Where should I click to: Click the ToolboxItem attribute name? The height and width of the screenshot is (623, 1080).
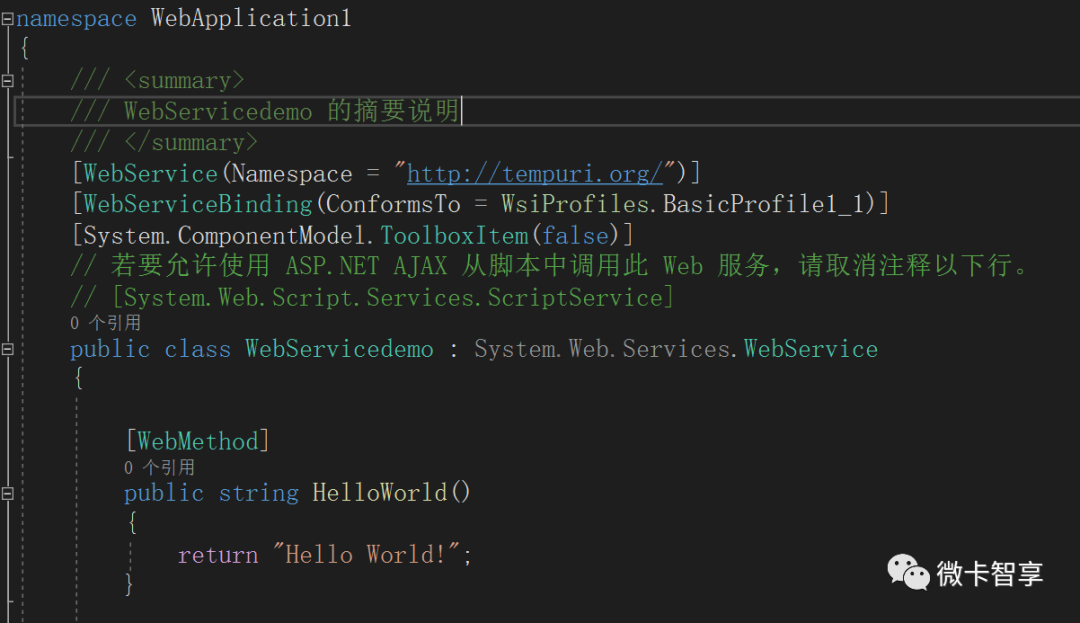[x=454, y=236]
